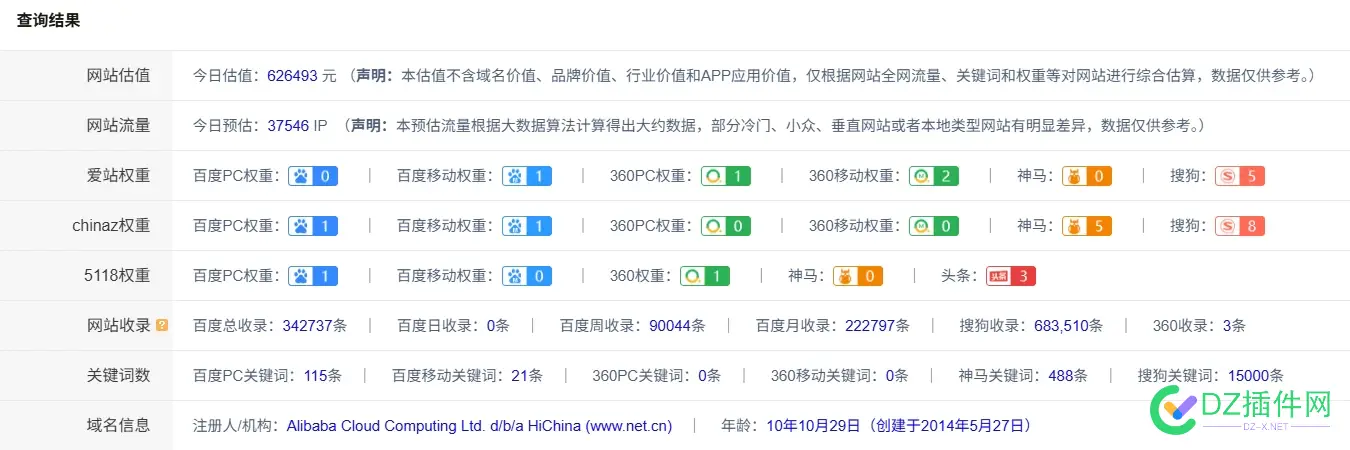This screenshot has height=450, width=1350.
Task: Open Baidu monthly index 222797 link
Action: [870, 326]
